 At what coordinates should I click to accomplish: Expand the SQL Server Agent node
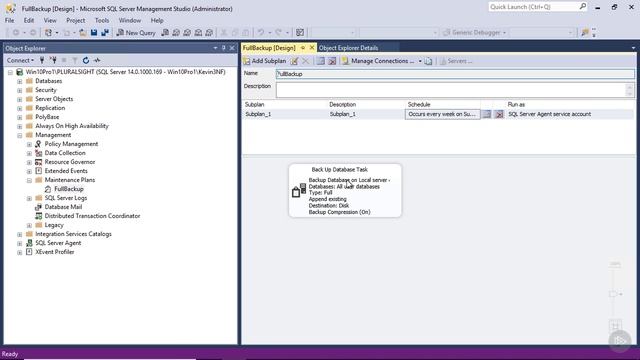pos(20,243)
